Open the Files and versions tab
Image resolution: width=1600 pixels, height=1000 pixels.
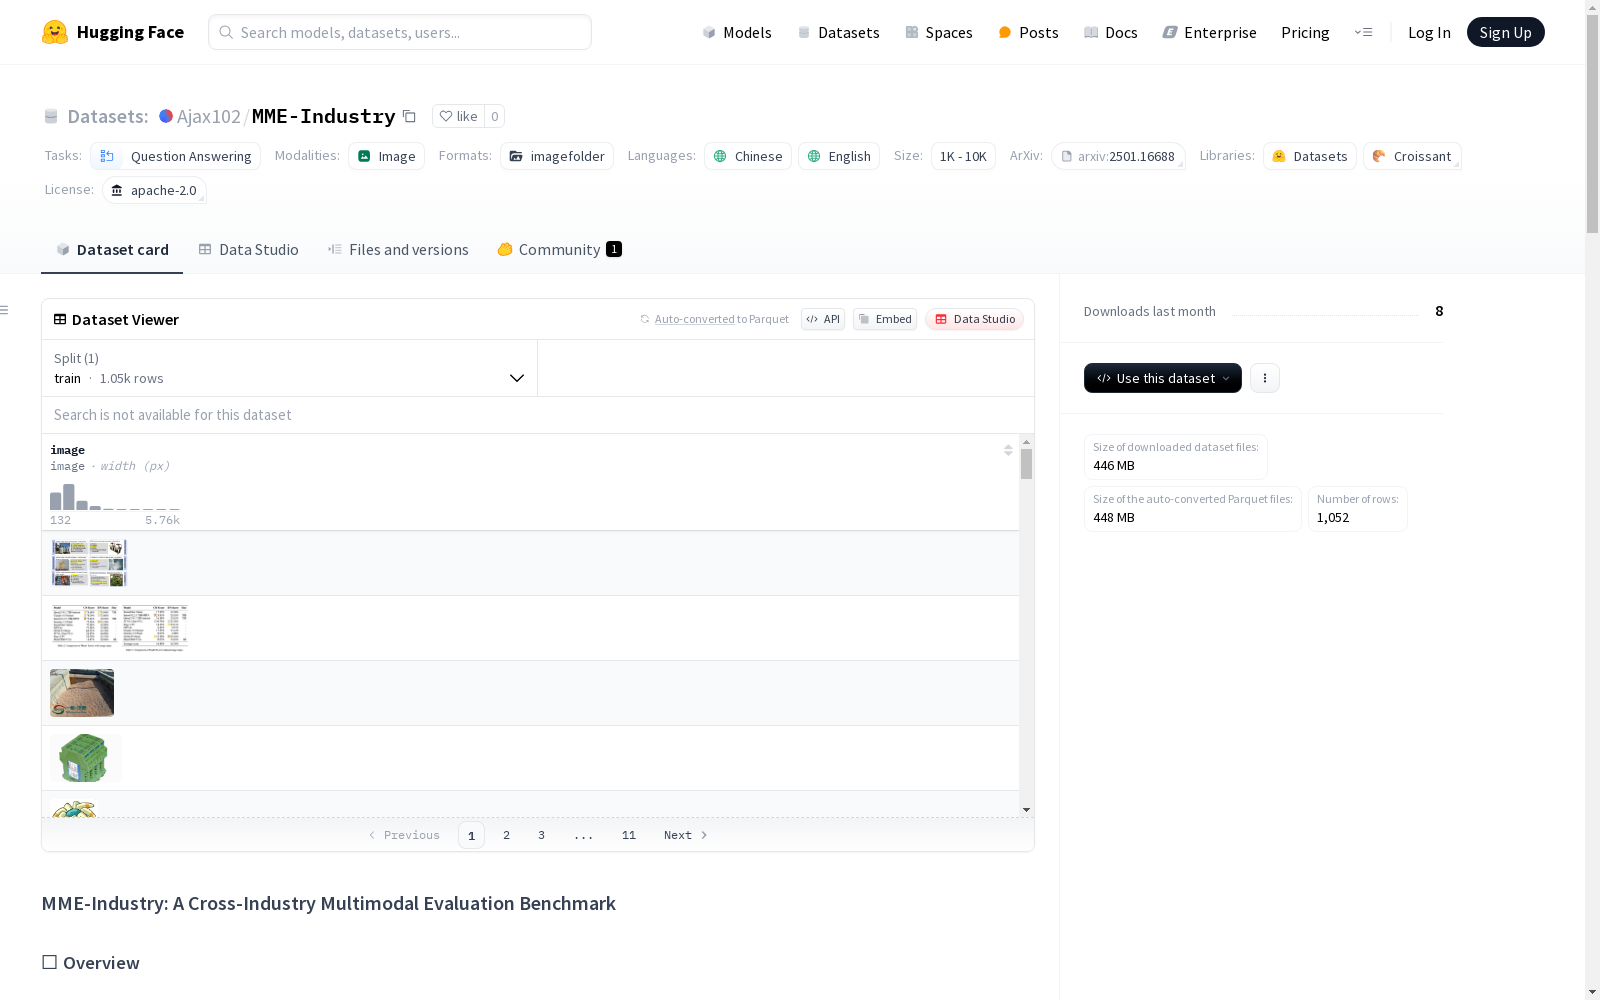click(398, 250)
